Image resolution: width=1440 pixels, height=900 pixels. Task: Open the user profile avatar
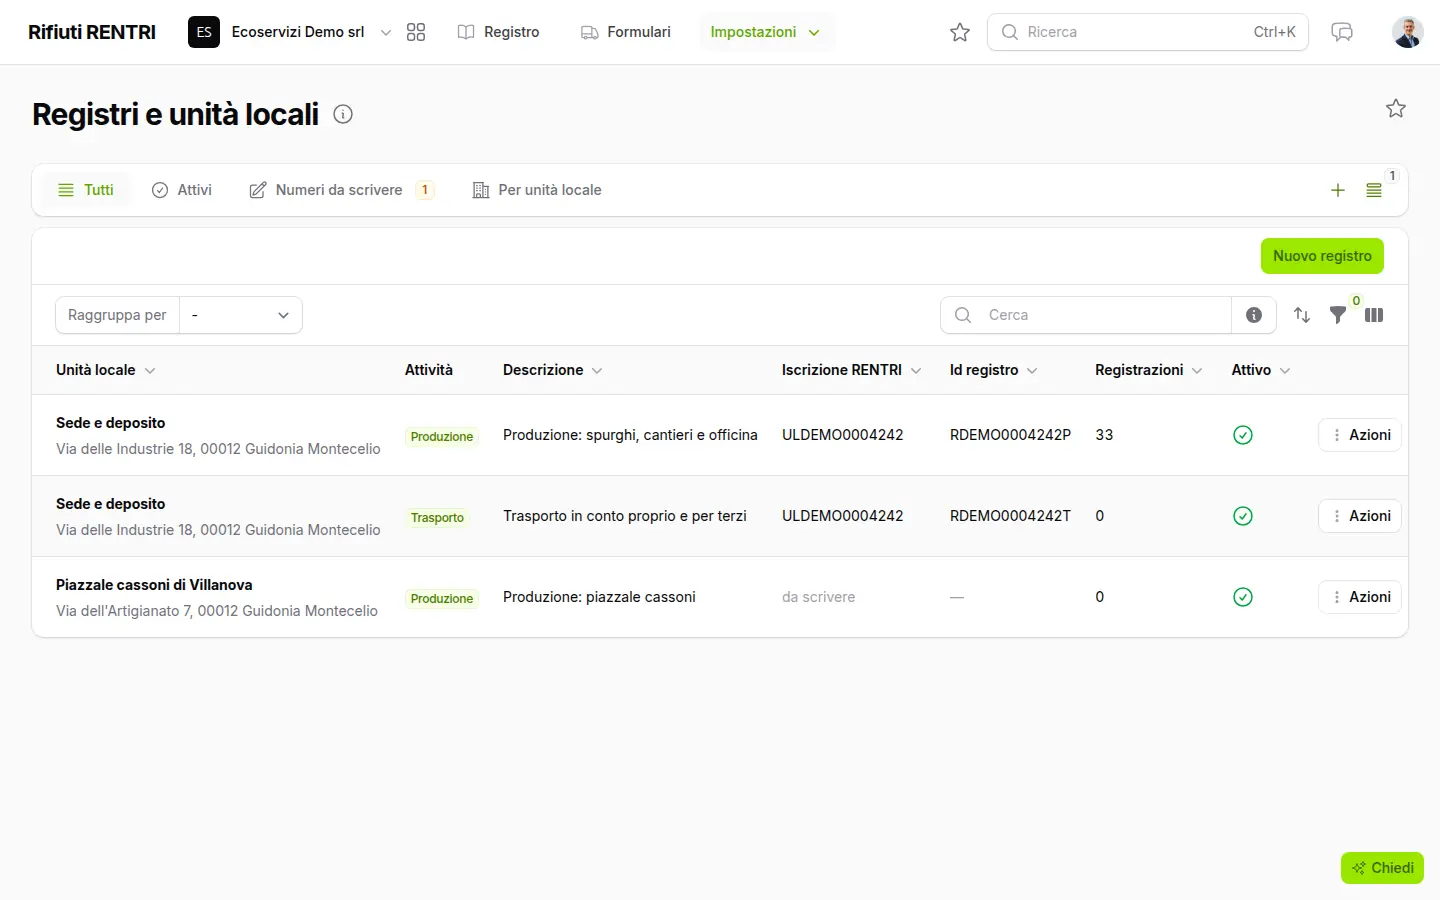(x=1408, y=32)
